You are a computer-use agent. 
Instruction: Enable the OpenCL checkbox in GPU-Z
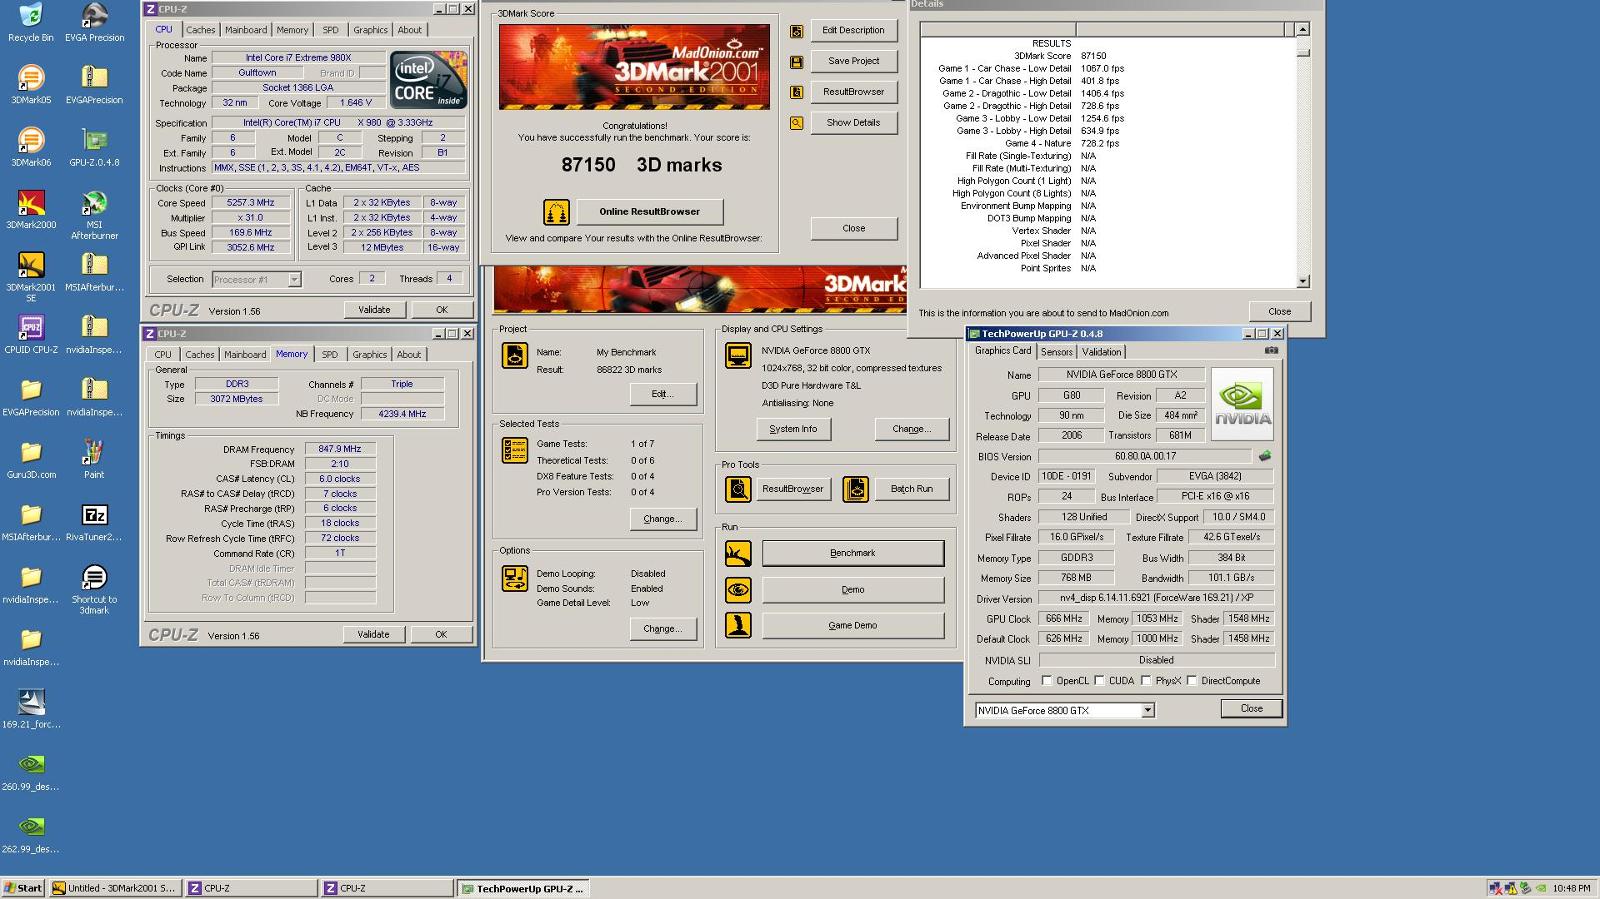click(x=1047, y=680)
